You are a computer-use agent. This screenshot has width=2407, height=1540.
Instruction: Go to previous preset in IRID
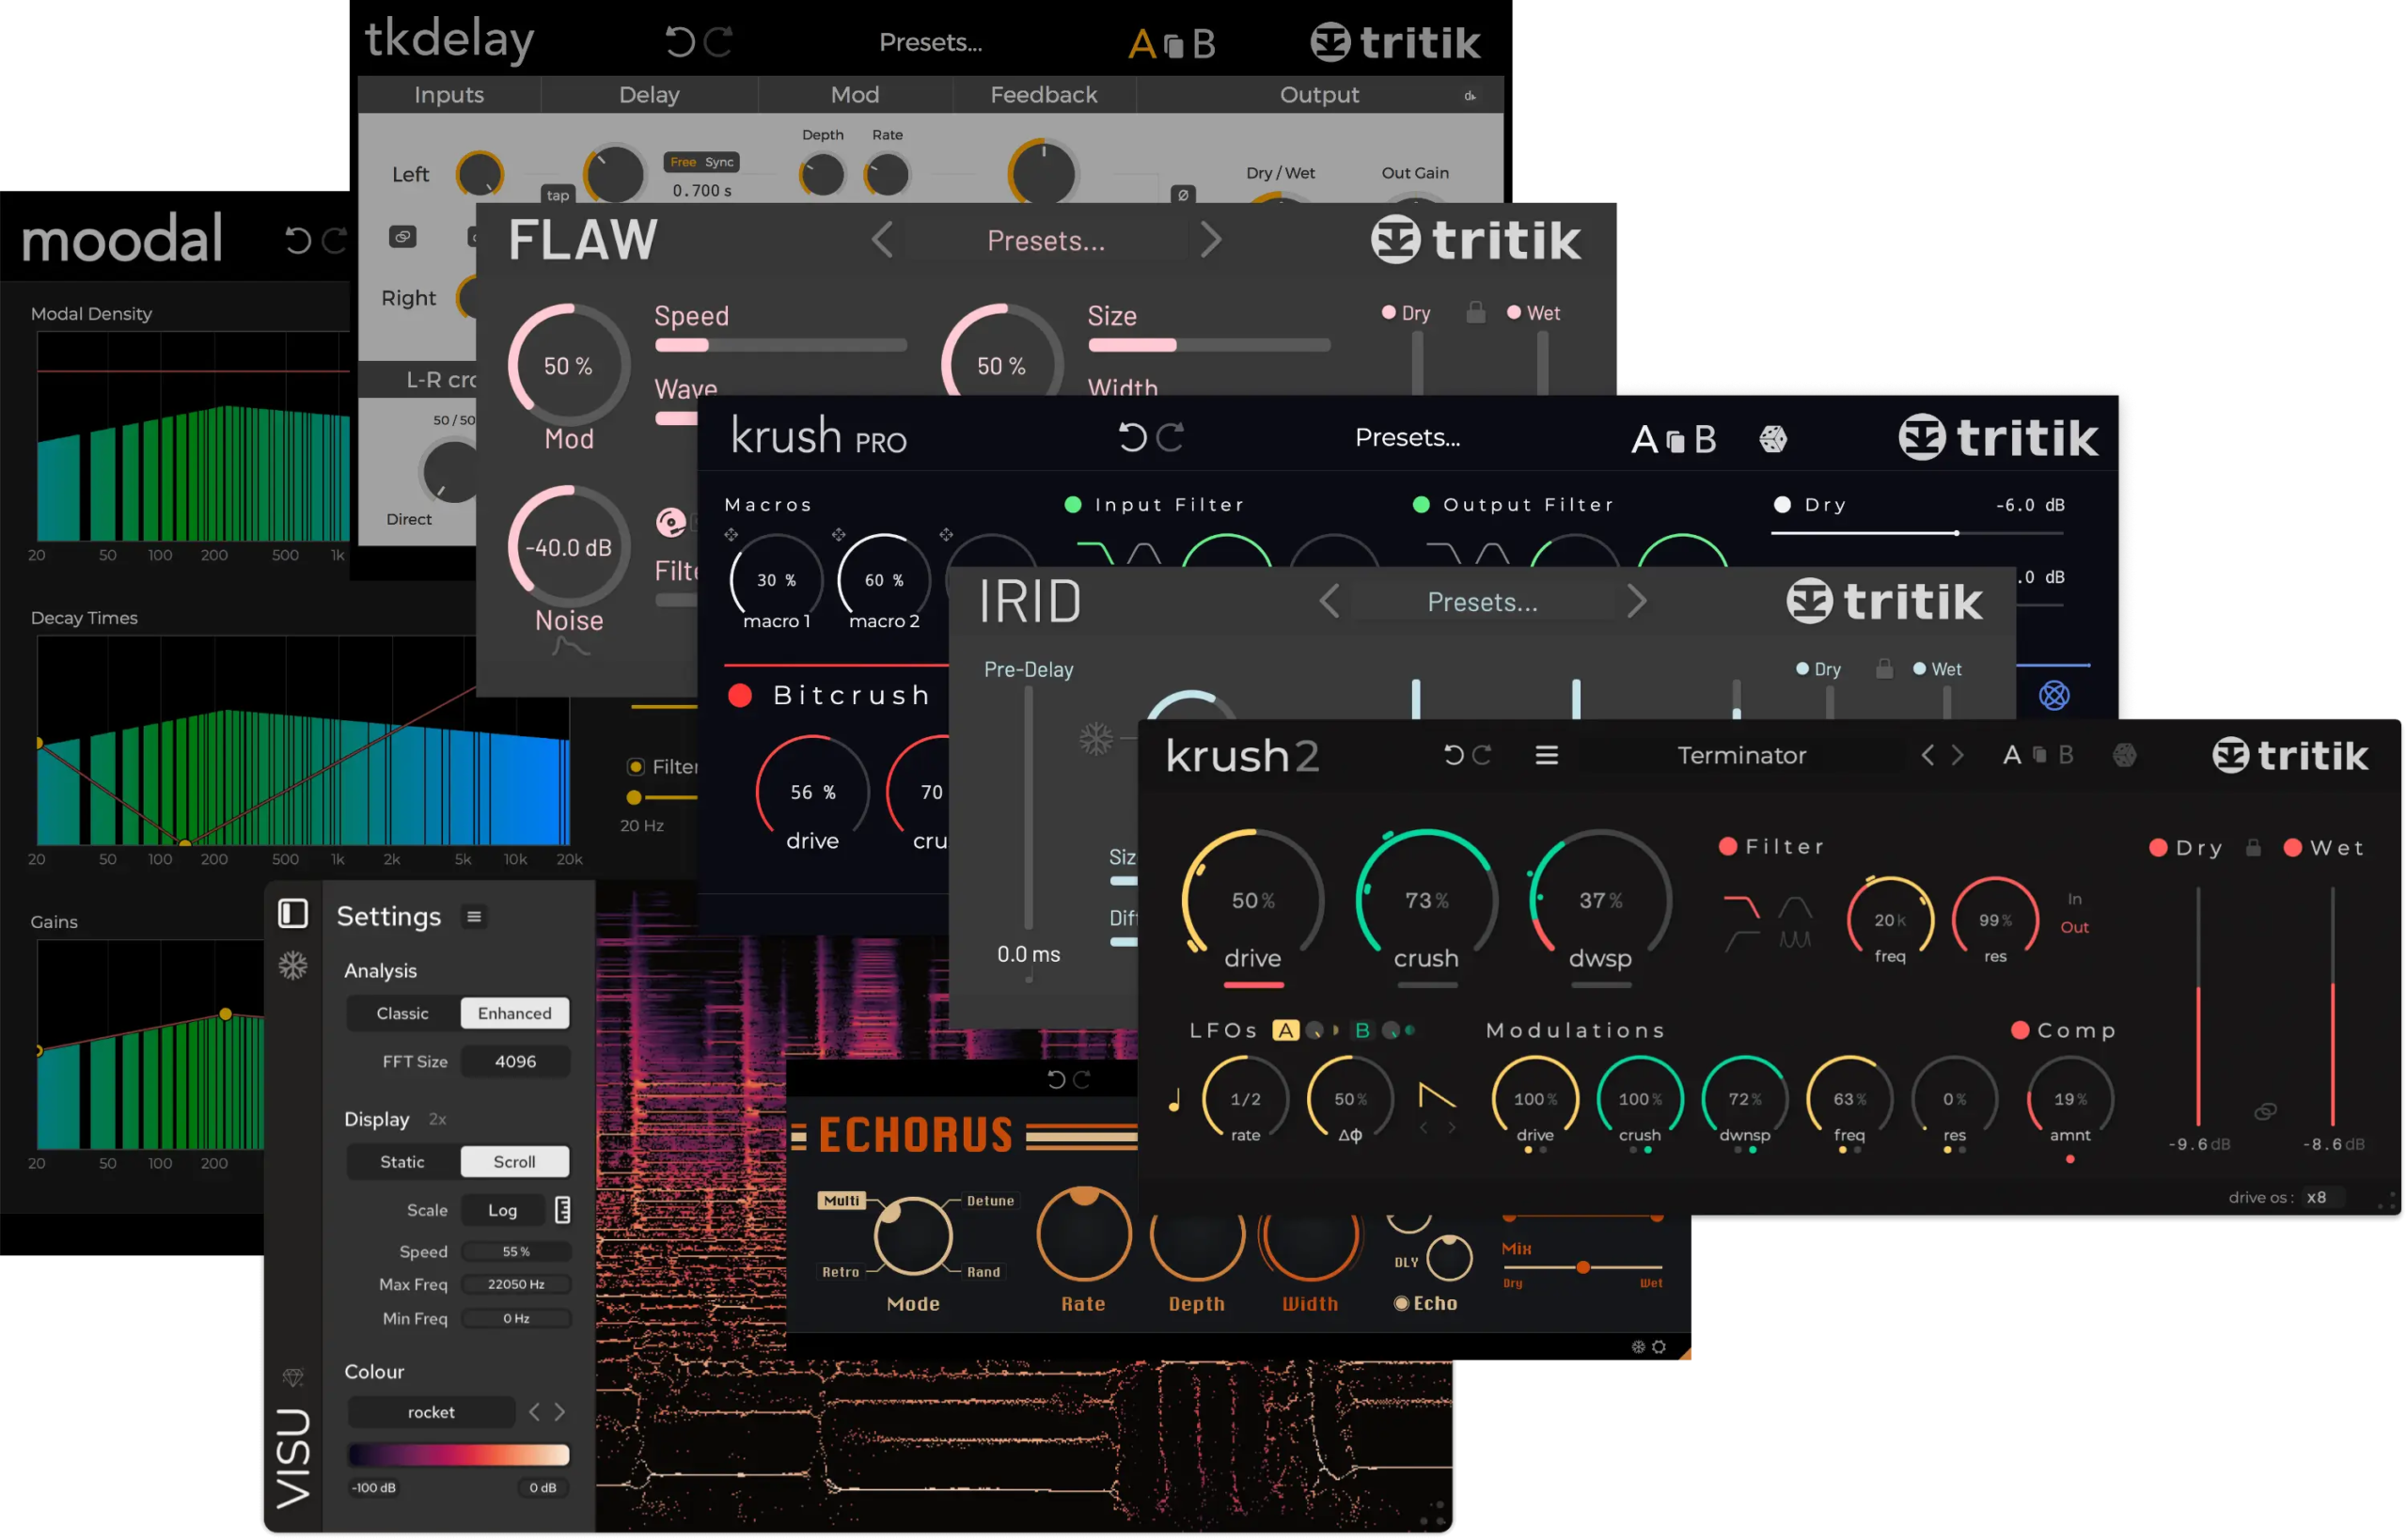[1329, 601]
